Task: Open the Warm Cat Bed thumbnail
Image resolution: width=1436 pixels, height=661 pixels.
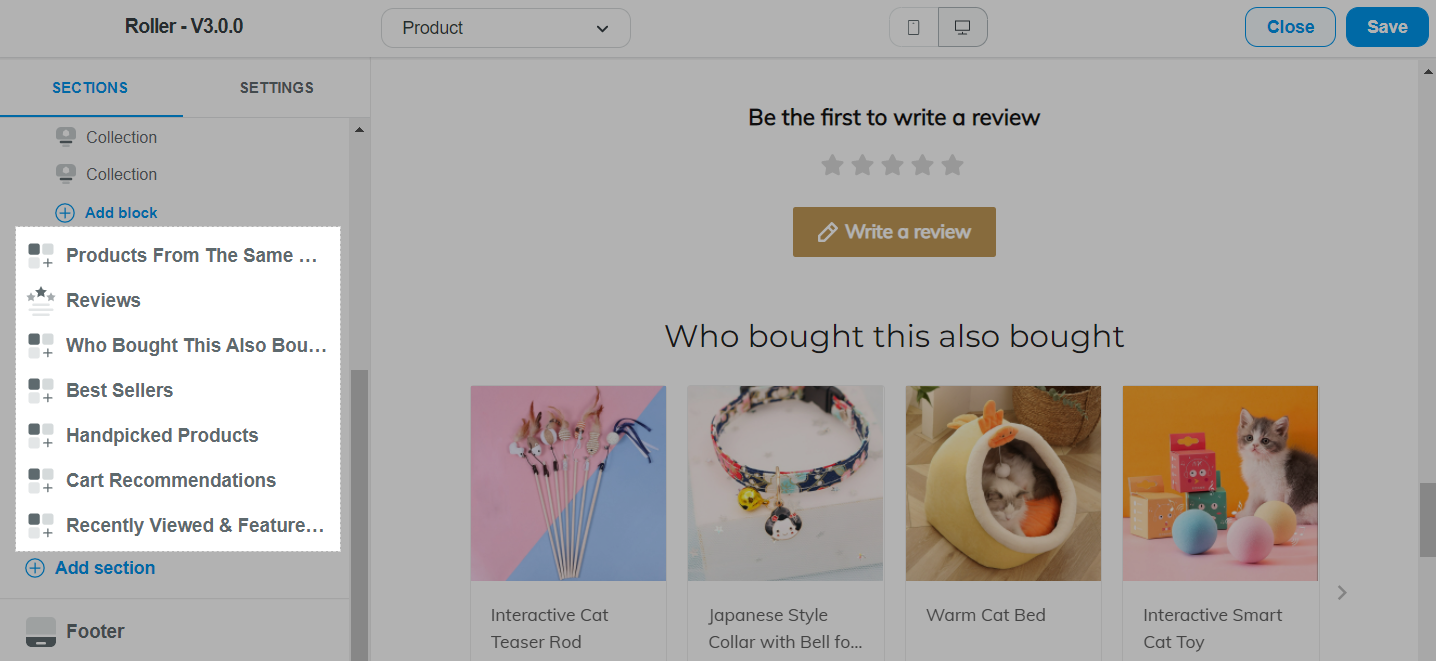Action: pyautogui.click(x=1003, y=483)
